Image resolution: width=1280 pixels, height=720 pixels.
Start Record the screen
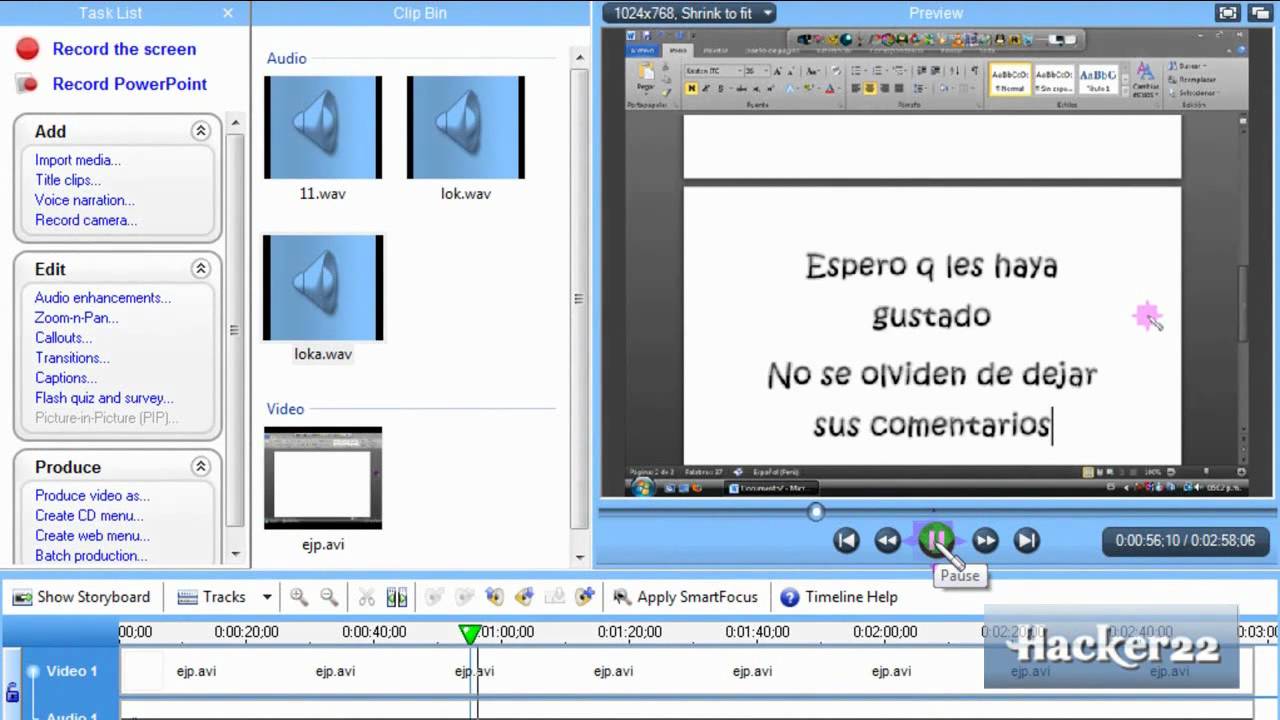pos(106,49)
